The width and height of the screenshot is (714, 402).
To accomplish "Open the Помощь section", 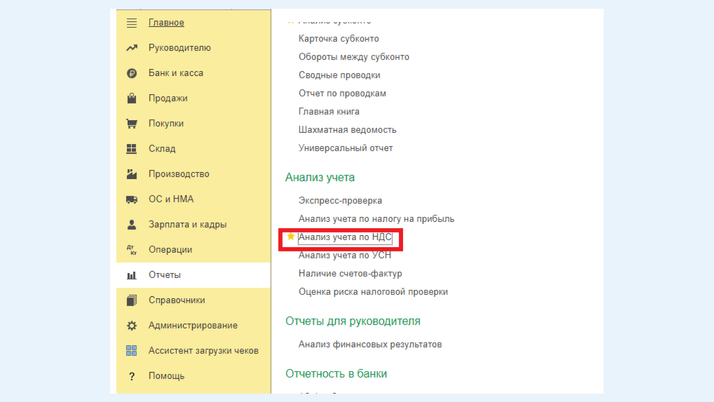I will [x=166, y=376].
